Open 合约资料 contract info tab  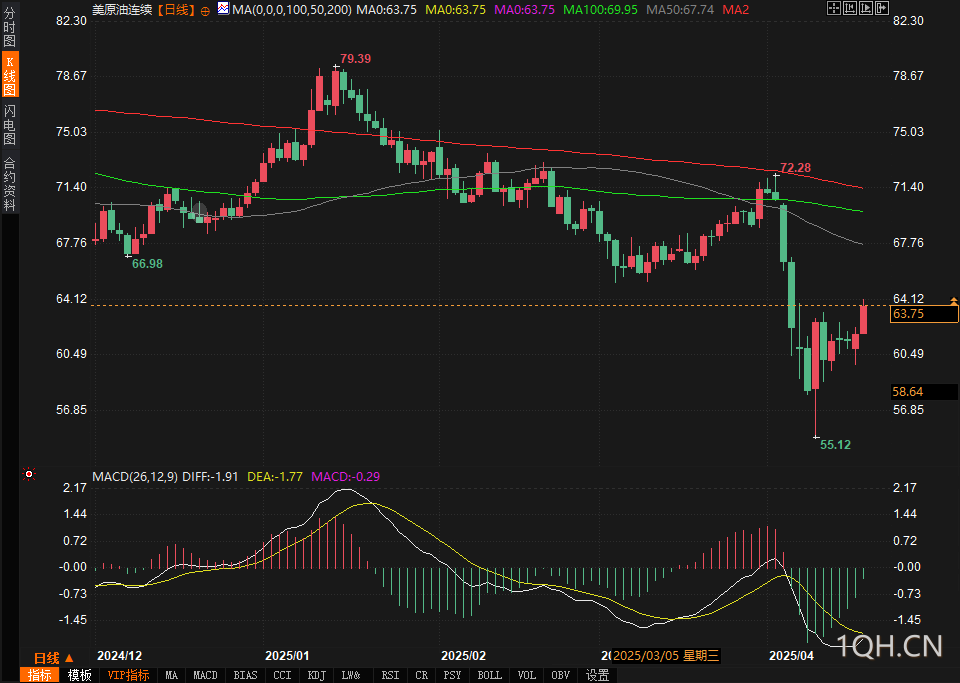[9, 184]
